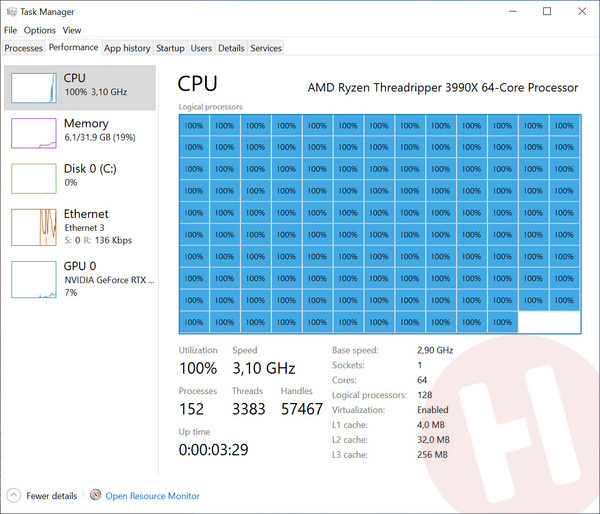Click the Base speed 2,90 GHz value
The height and width of the screenshot is (514, 600).
(435, 350)
